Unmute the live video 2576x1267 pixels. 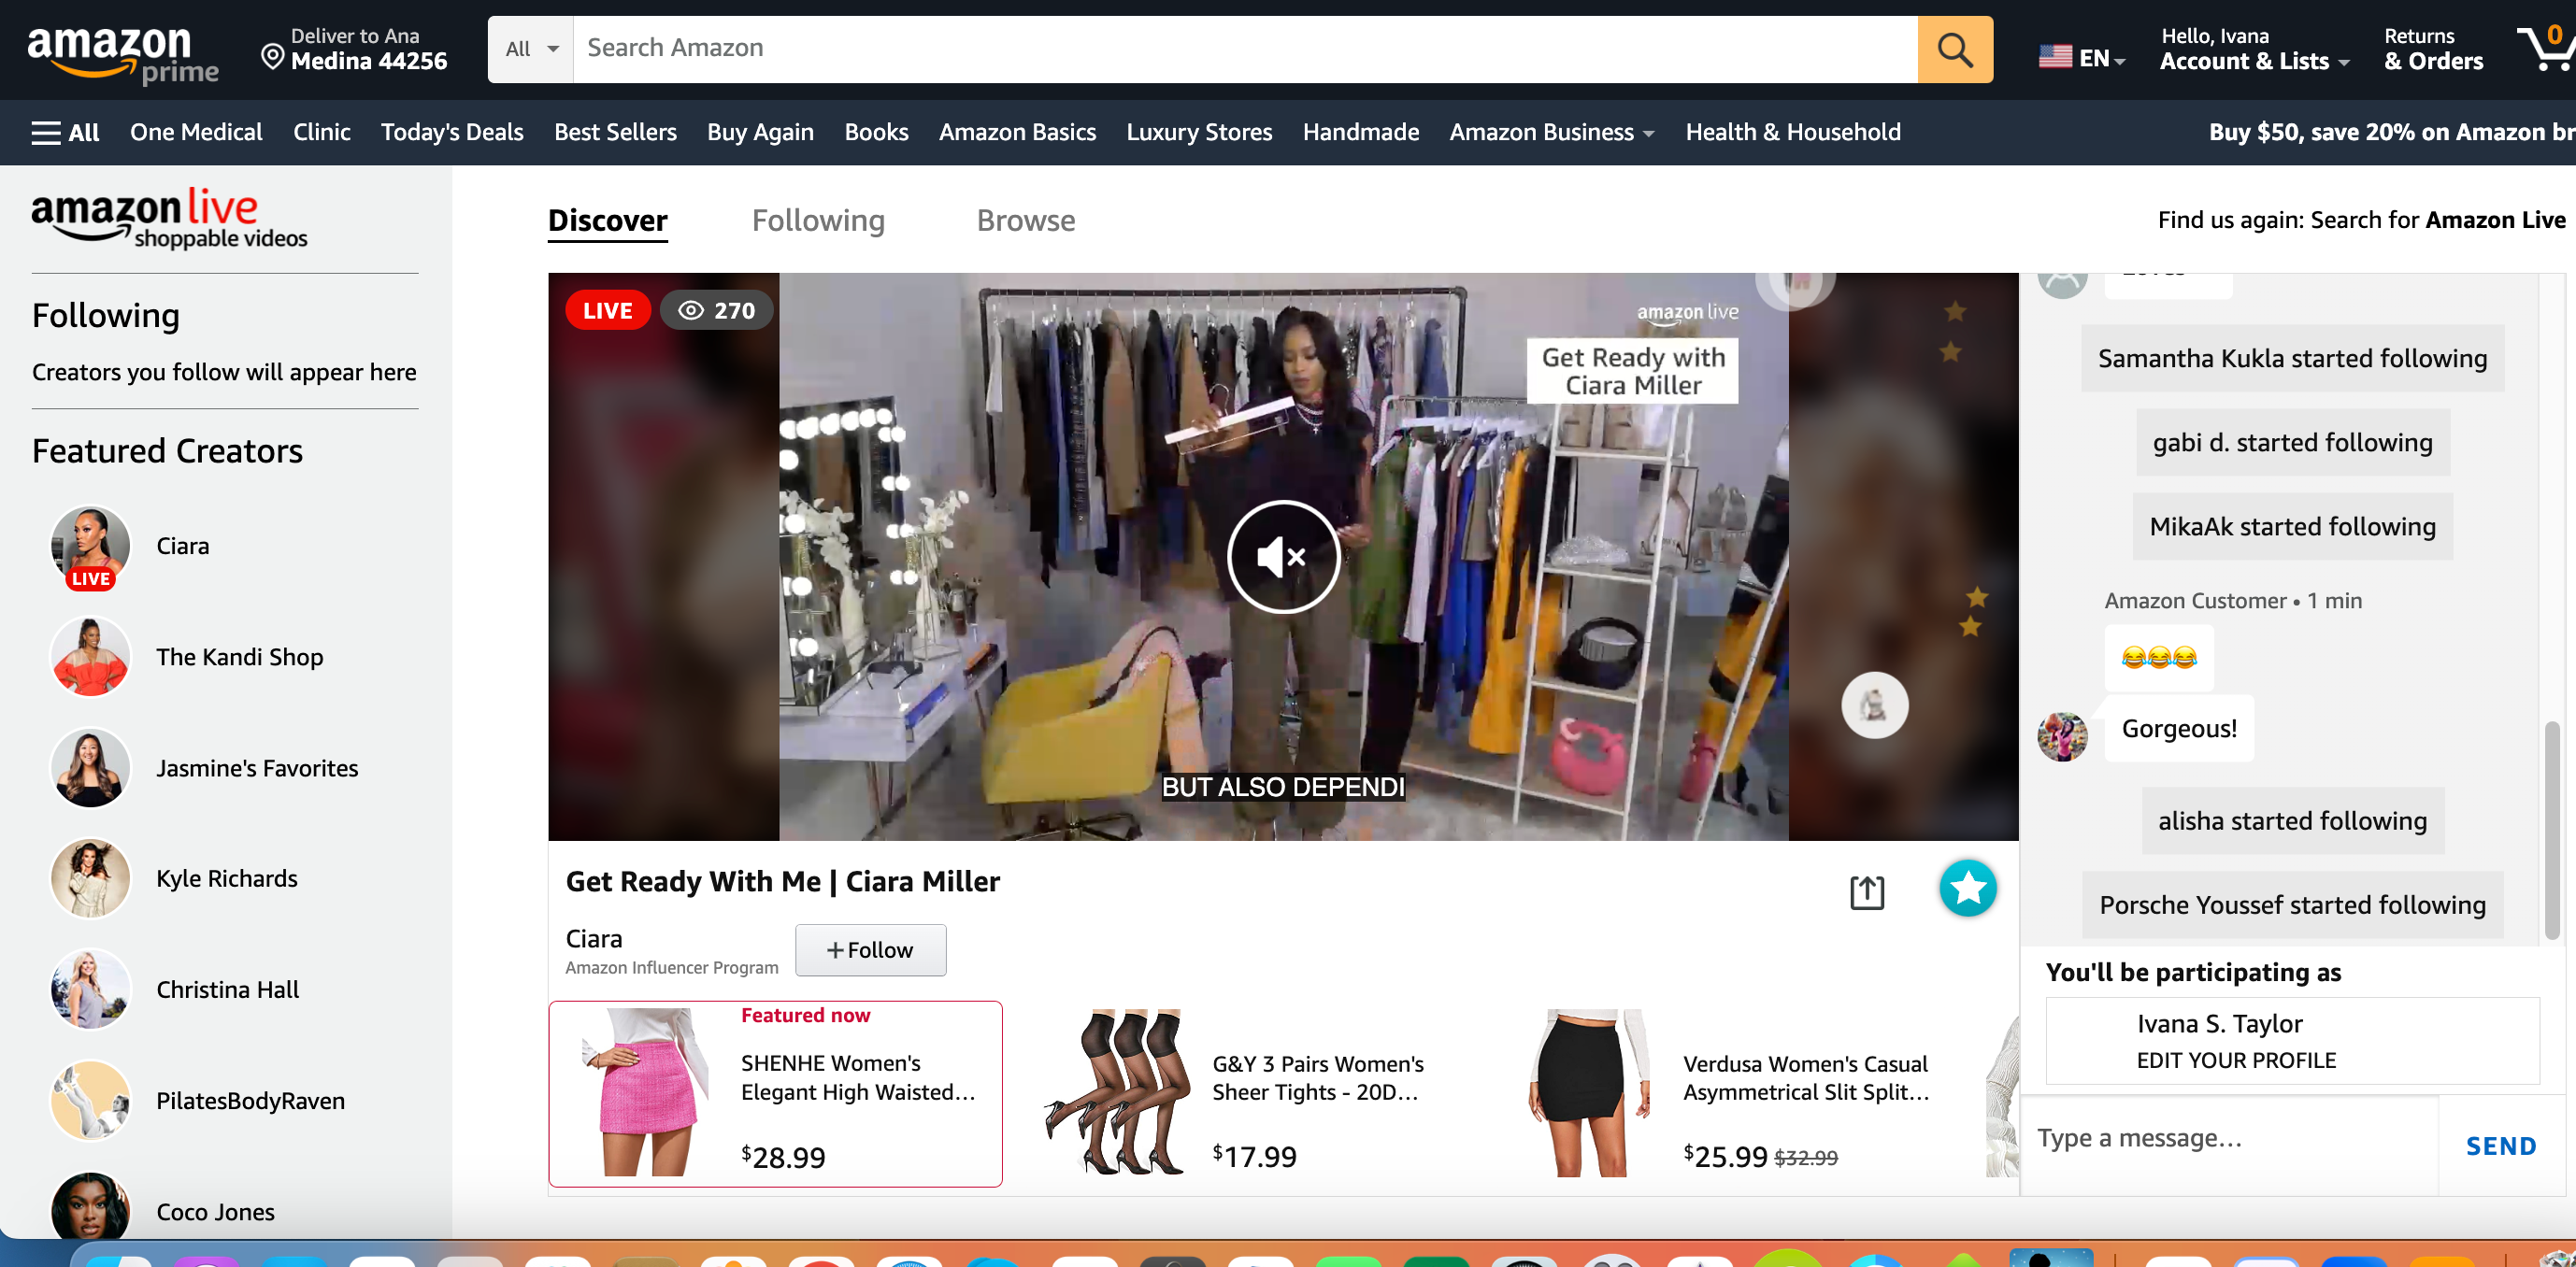pos(1283,556)
